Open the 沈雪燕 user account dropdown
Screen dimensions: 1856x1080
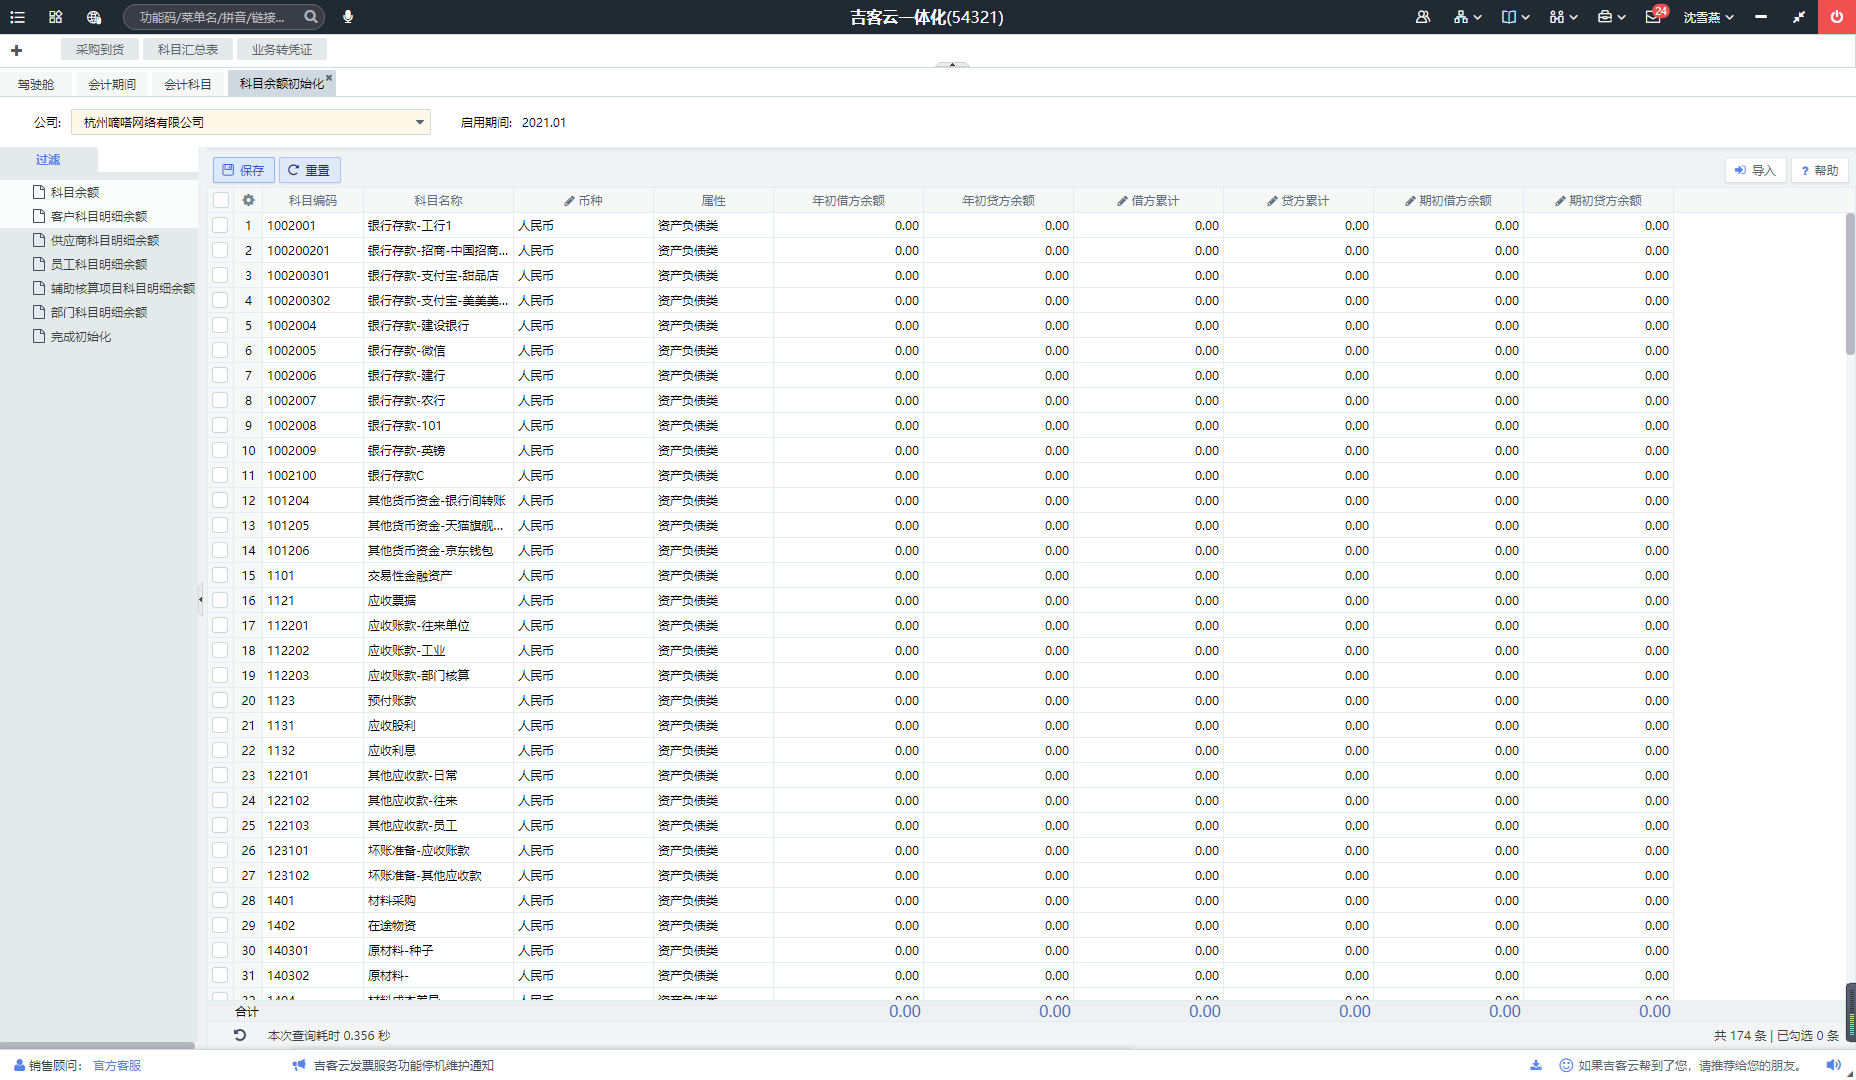click(x=1708, y=17)
